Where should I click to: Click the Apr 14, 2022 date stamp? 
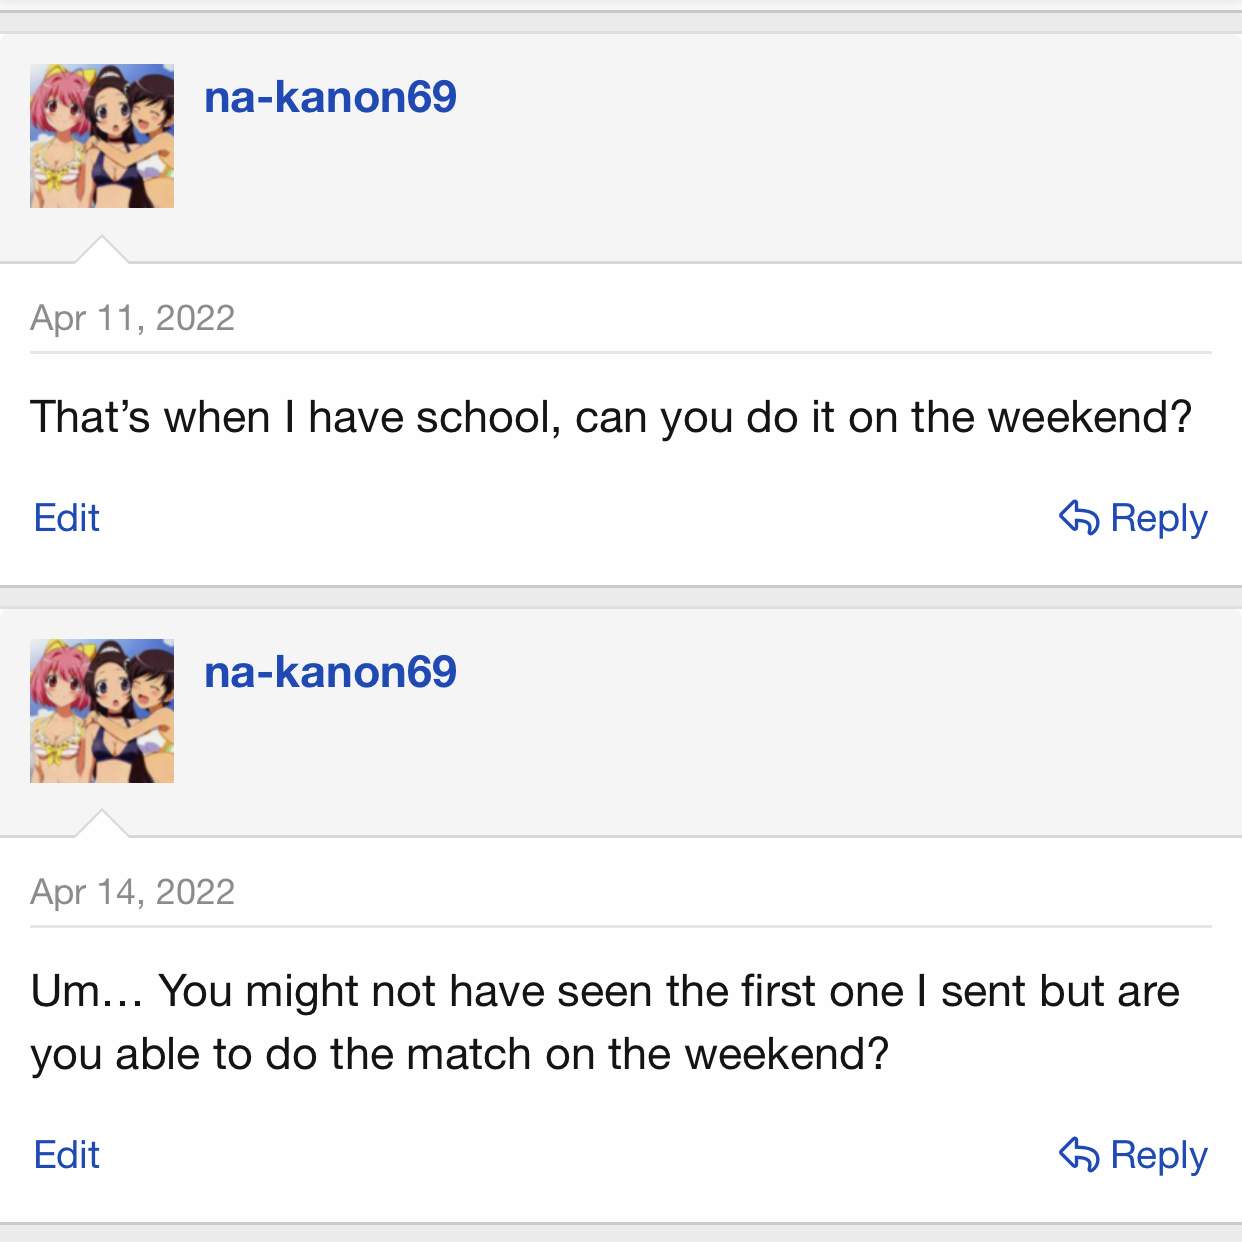pyautogui.click(x=132, y=892)
